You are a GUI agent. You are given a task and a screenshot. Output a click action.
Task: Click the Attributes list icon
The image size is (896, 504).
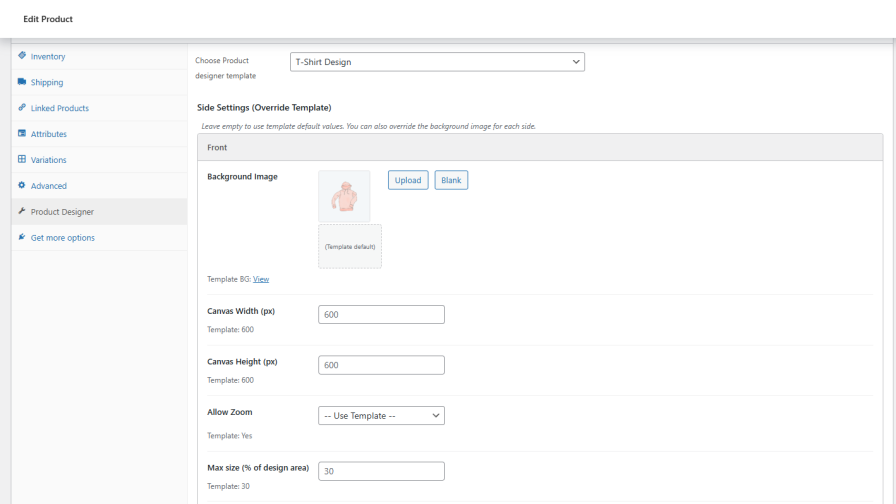point(22,134)
